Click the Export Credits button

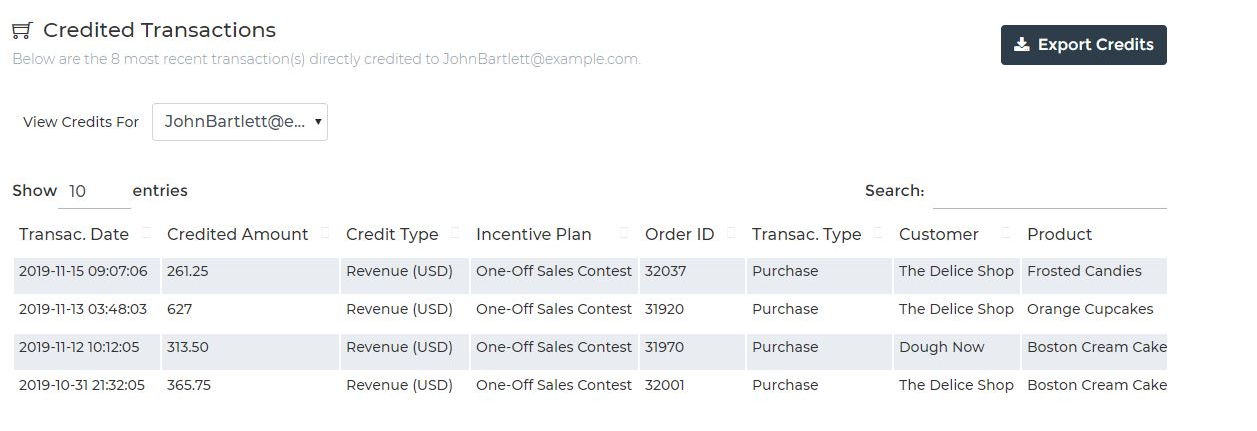click(1083, 45)
